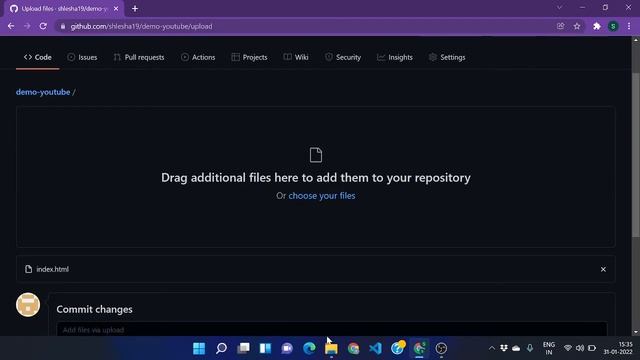The width and height of the screenshot is (640, 360).
Task: Bookmark this page with the star icon
Action: 577,26
